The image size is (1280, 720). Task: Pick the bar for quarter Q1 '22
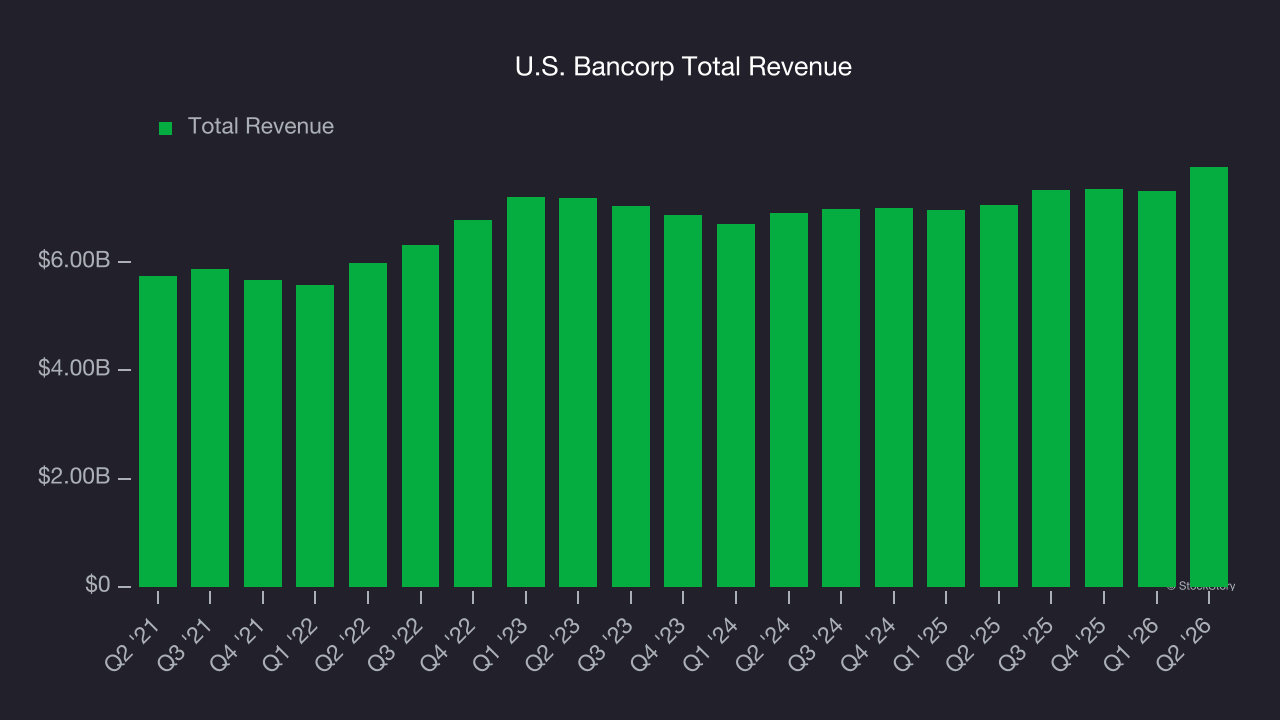315,436
